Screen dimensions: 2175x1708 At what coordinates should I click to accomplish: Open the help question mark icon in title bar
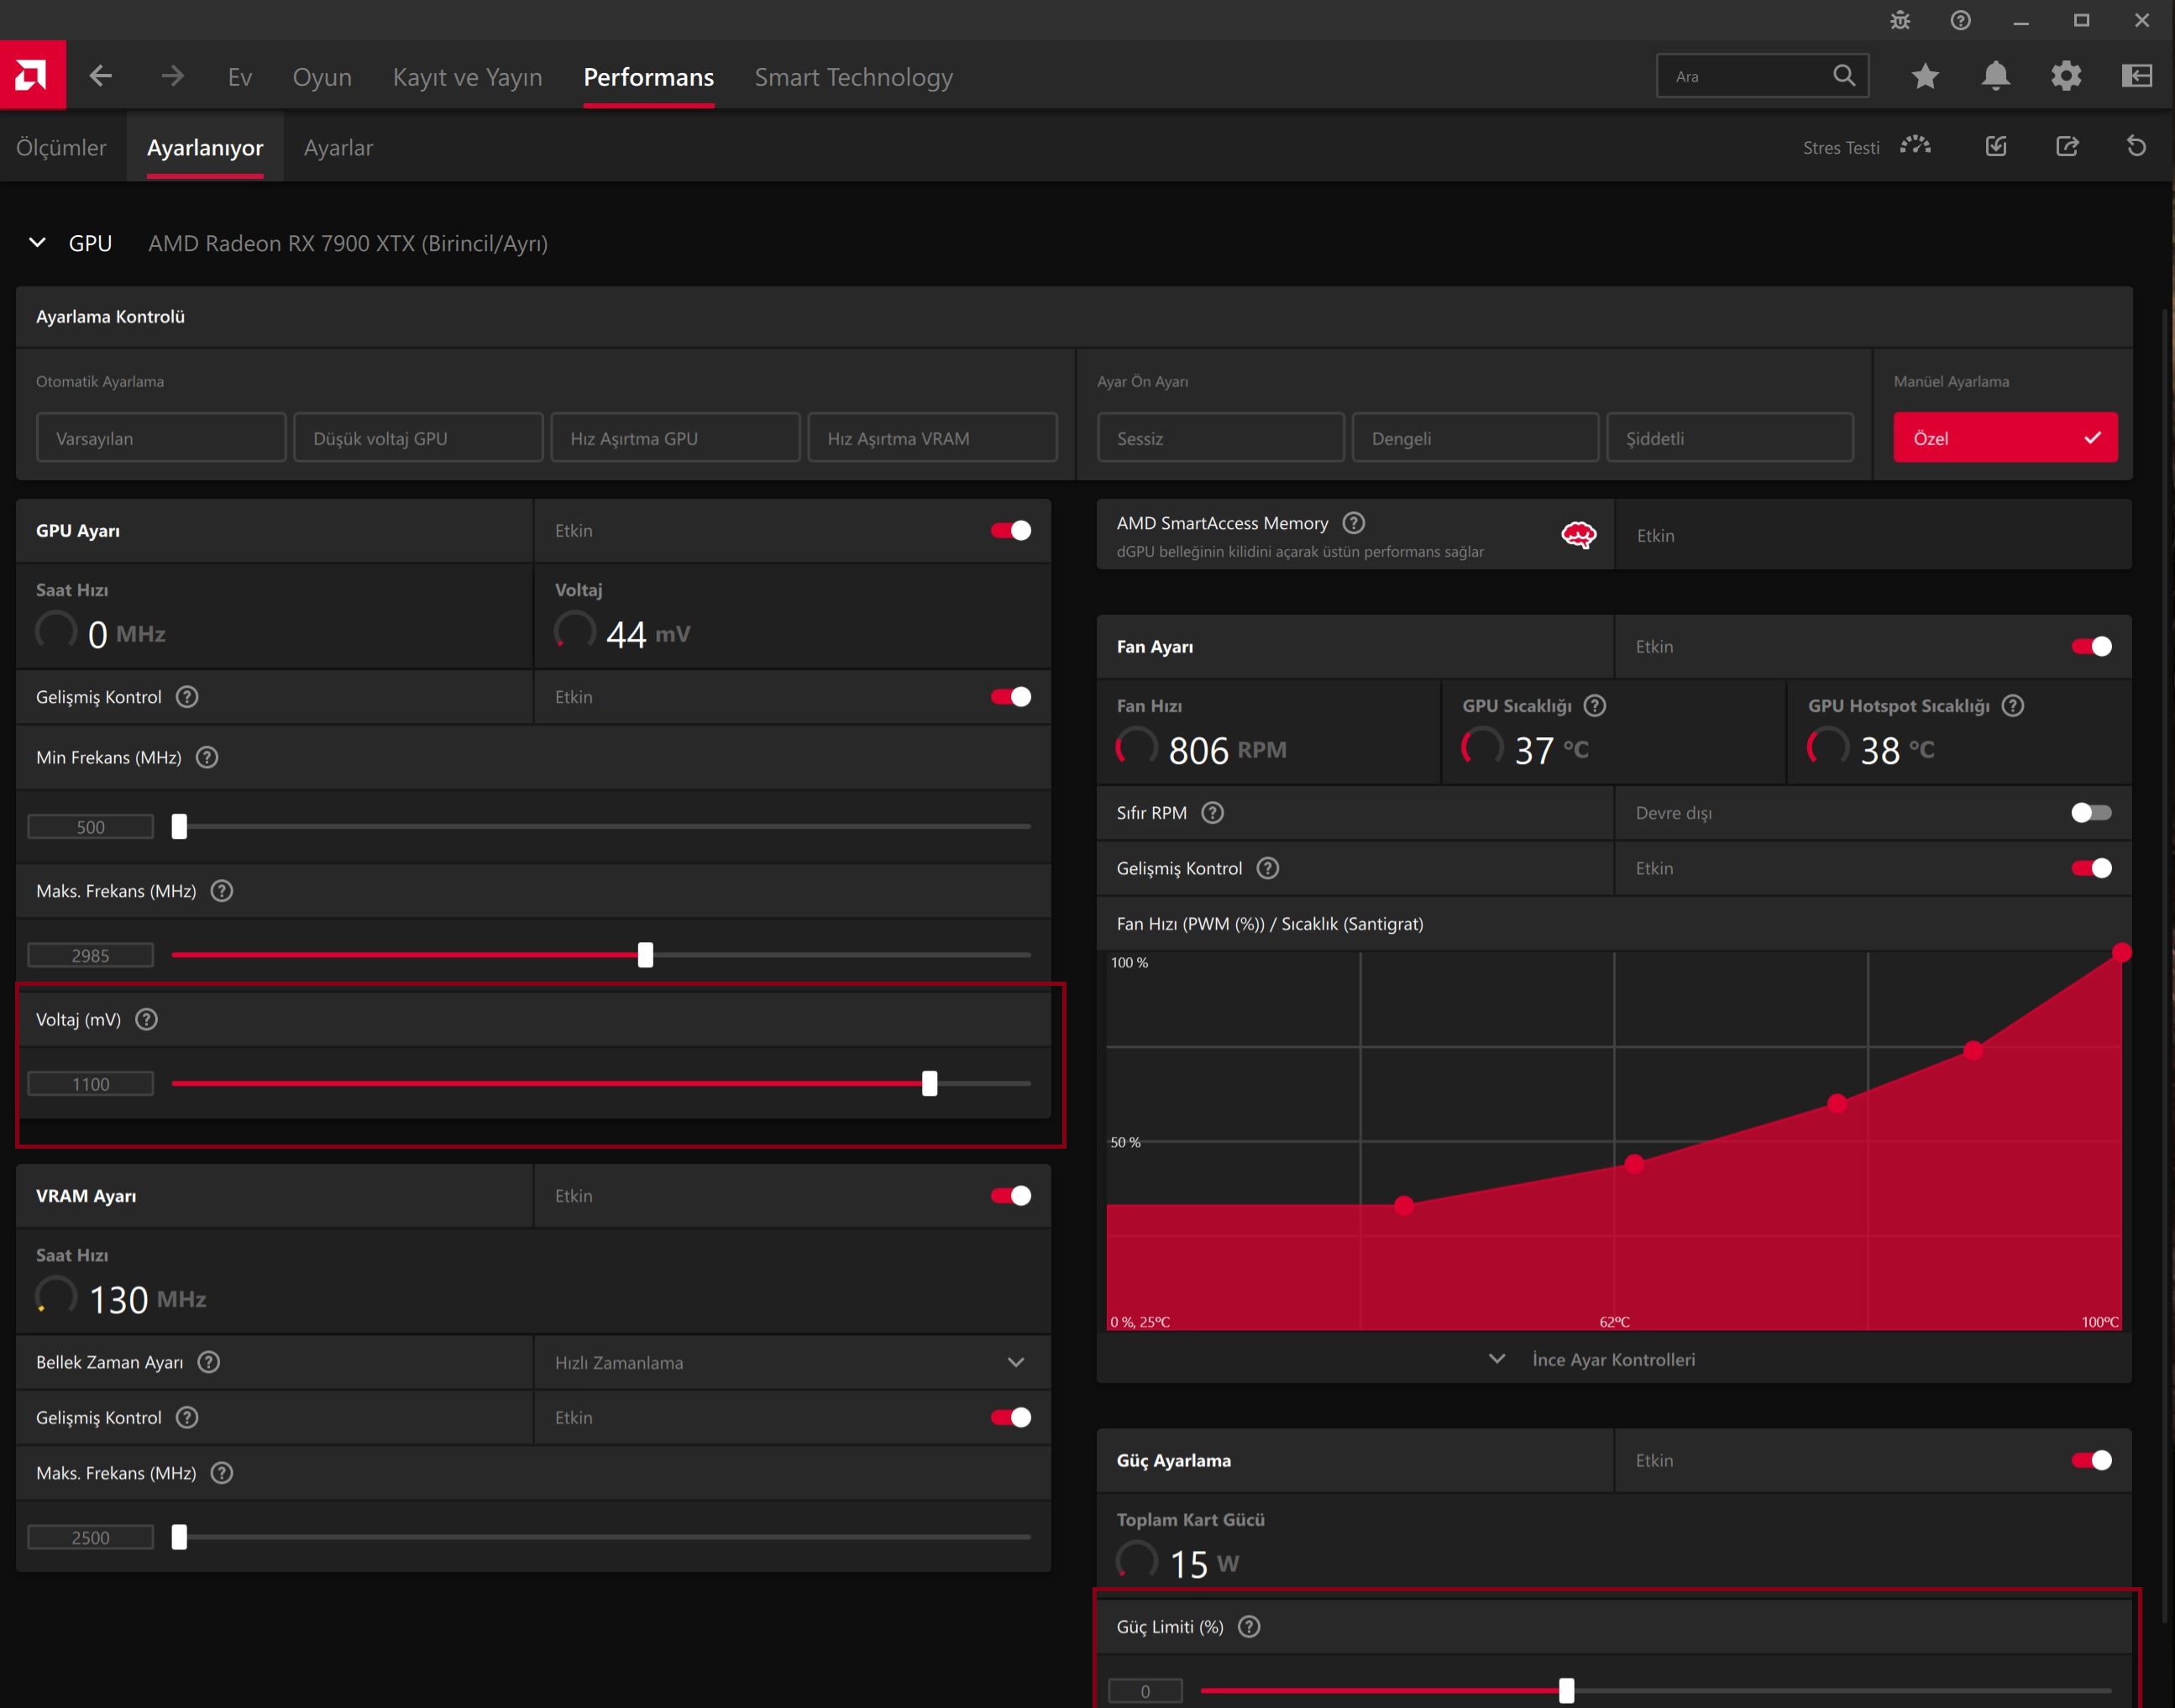1960,20
